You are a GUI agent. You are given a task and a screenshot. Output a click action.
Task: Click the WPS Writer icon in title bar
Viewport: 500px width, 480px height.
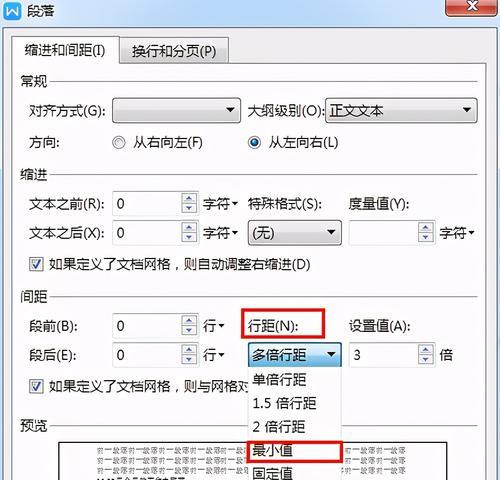click(x=12, y=11)
